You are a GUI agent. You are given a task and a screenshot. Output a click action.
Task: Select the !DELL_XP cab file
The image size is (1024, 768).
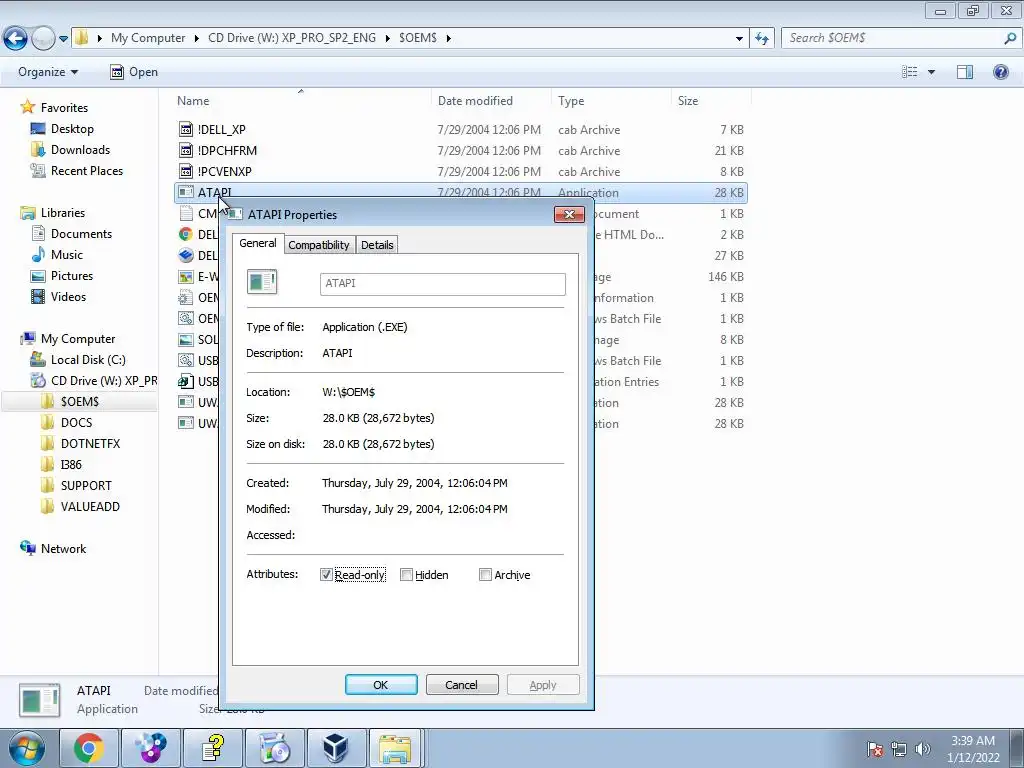461,129
